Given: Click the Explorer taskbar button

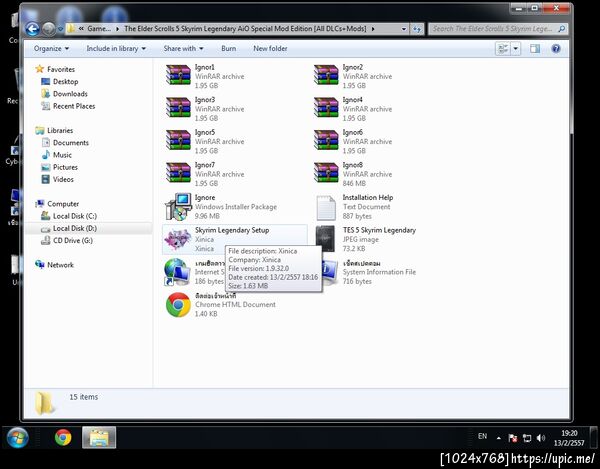Looking at the screenshot, I should tap(99, 437).
